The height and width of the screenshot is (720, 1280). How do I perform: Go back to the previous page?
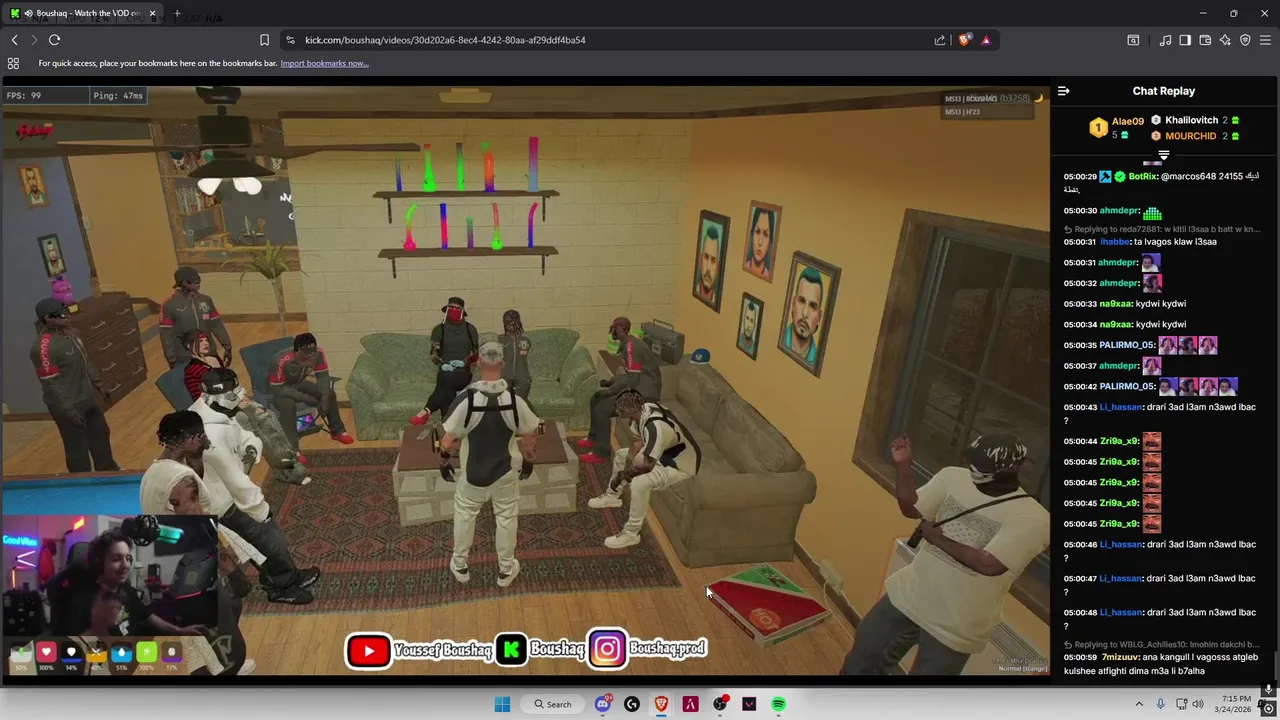click(x=14, y=40)
